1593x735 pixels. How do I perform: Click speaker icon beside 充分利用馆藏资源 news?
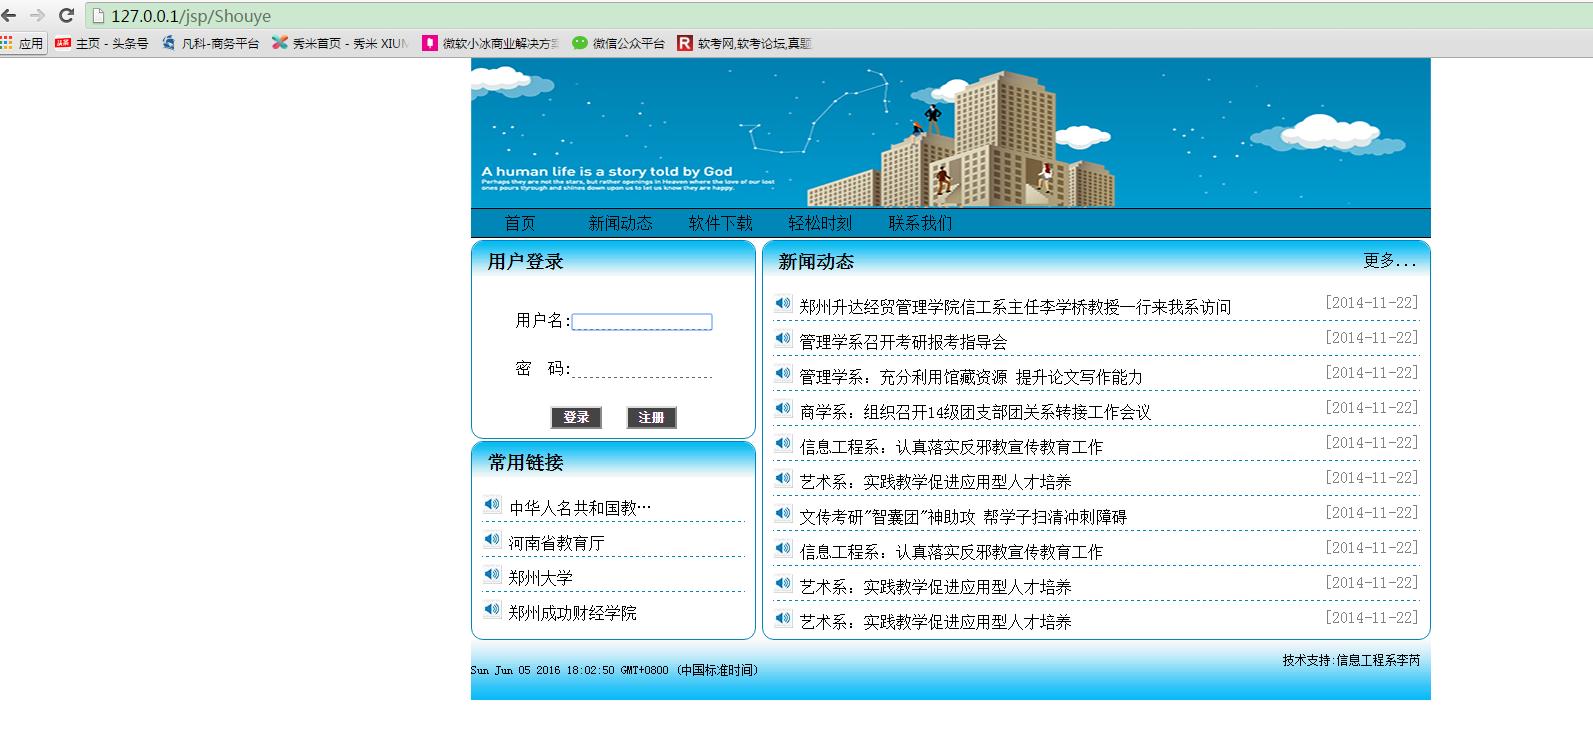pyautogui.click(x=783, y=373)
